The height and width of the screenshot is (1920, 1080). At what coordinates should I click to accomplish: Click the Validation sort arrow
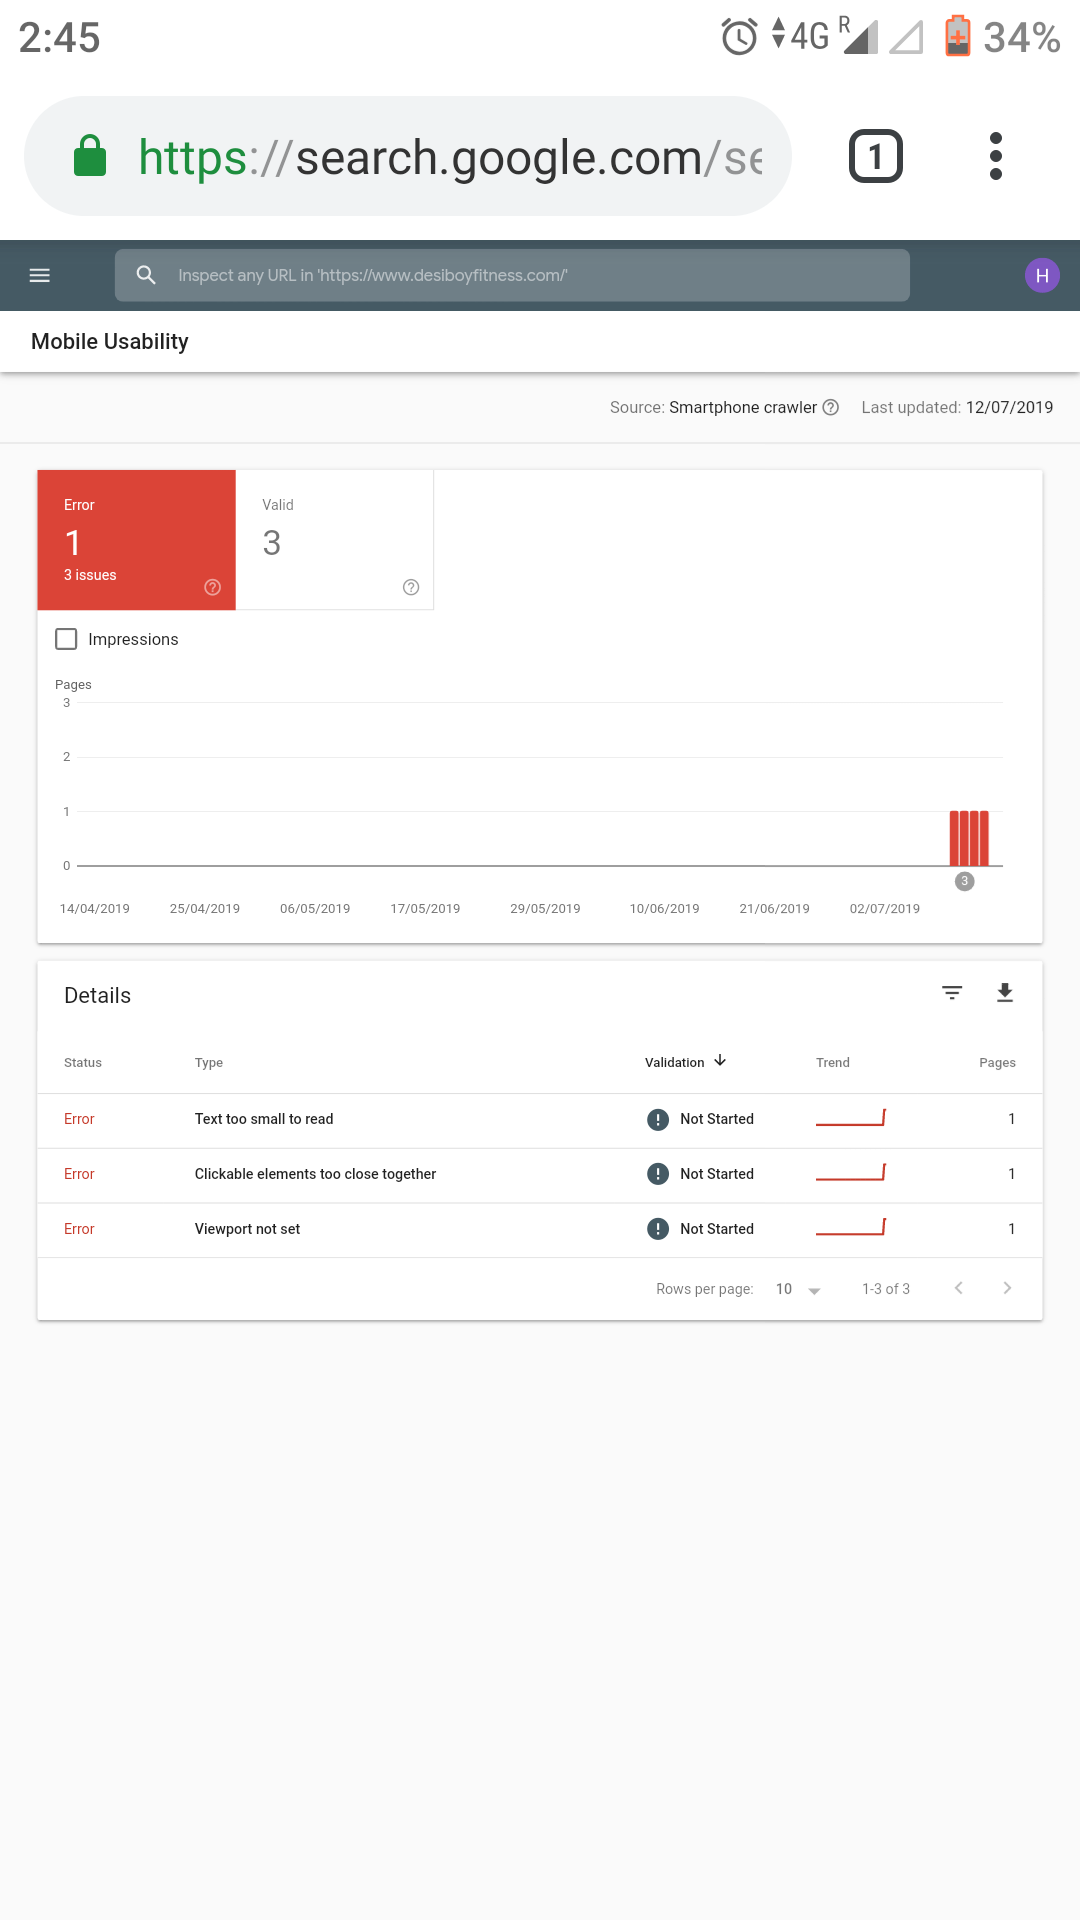coord(720,1061)
